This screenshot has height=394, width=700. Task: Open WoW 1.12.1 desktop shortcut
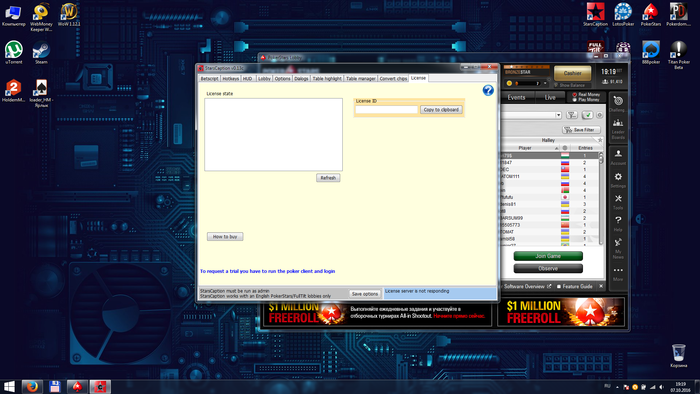pos(69,14)
